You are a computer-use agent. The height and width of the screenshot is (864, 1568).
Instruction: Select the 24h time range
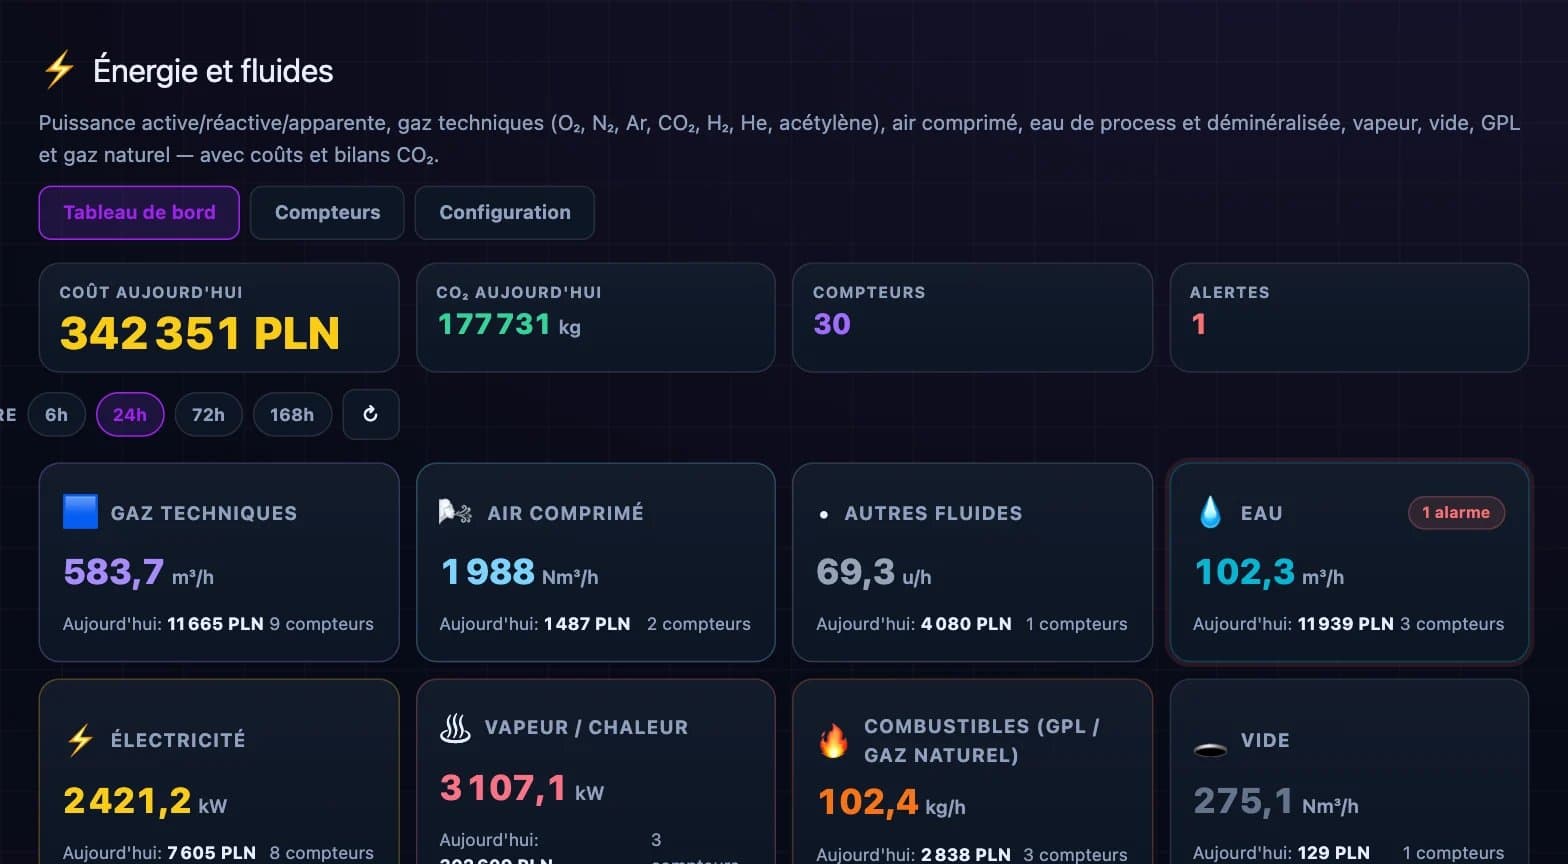130,414
